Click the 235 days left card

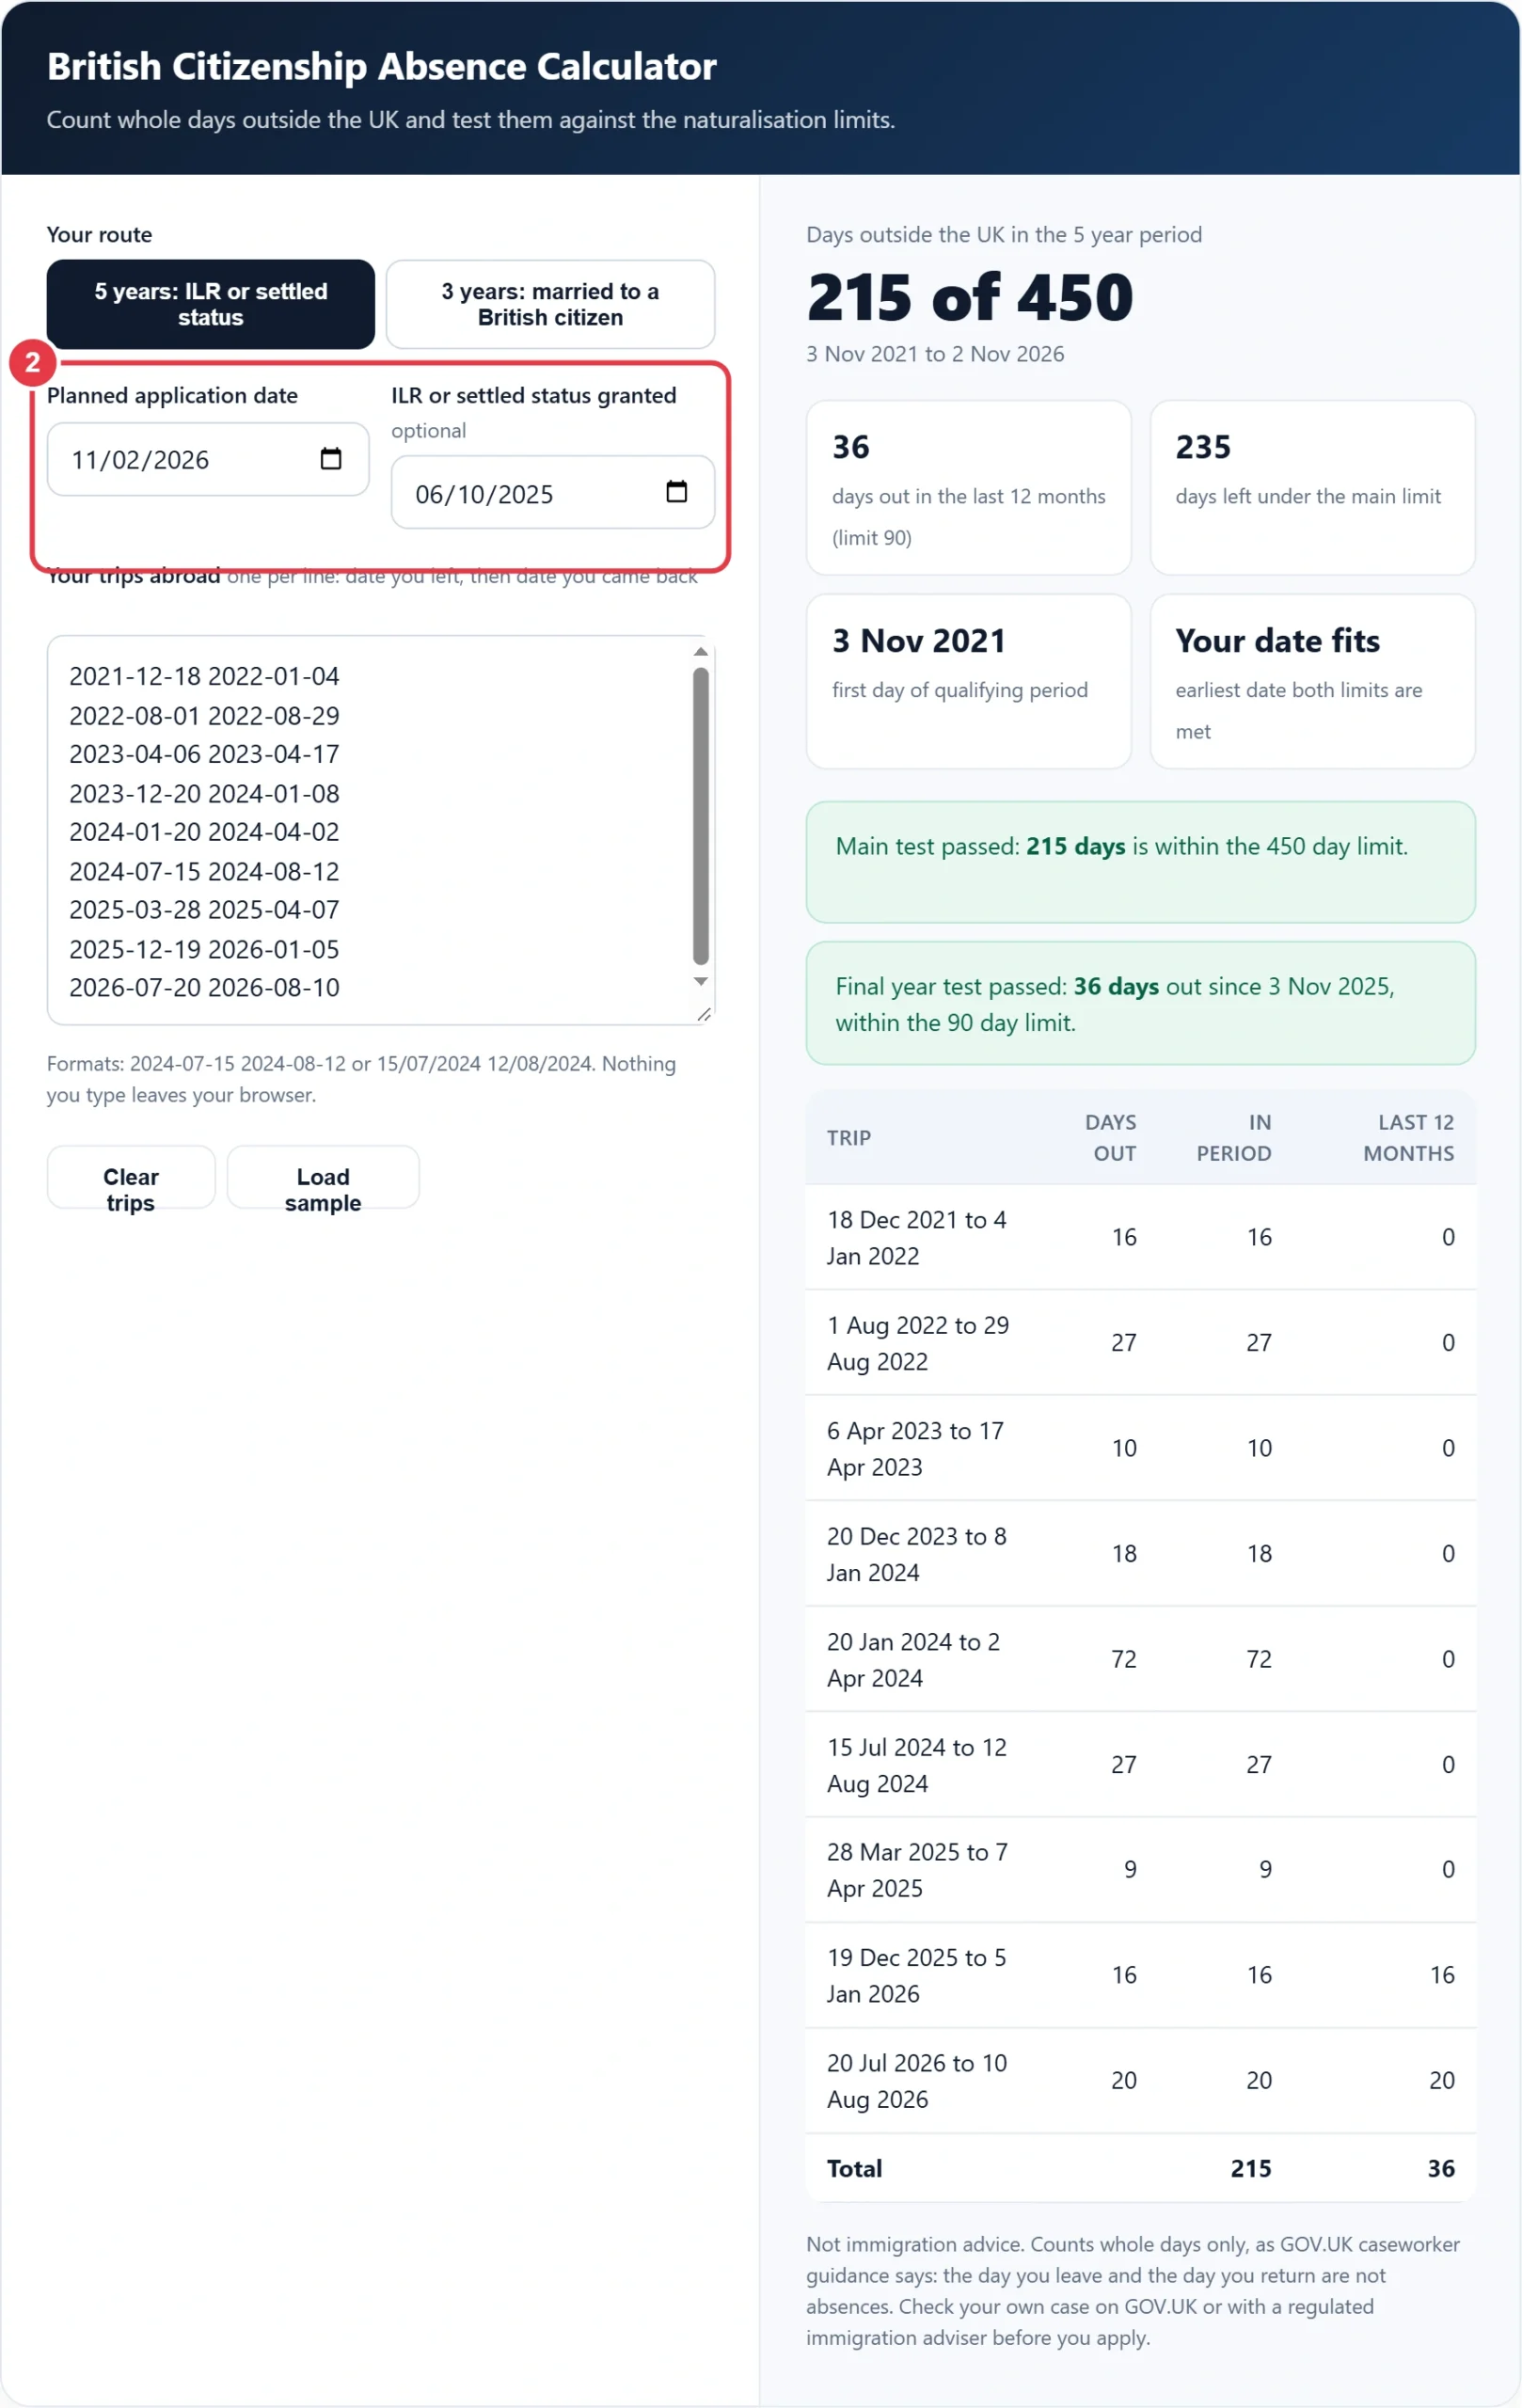1312,488
